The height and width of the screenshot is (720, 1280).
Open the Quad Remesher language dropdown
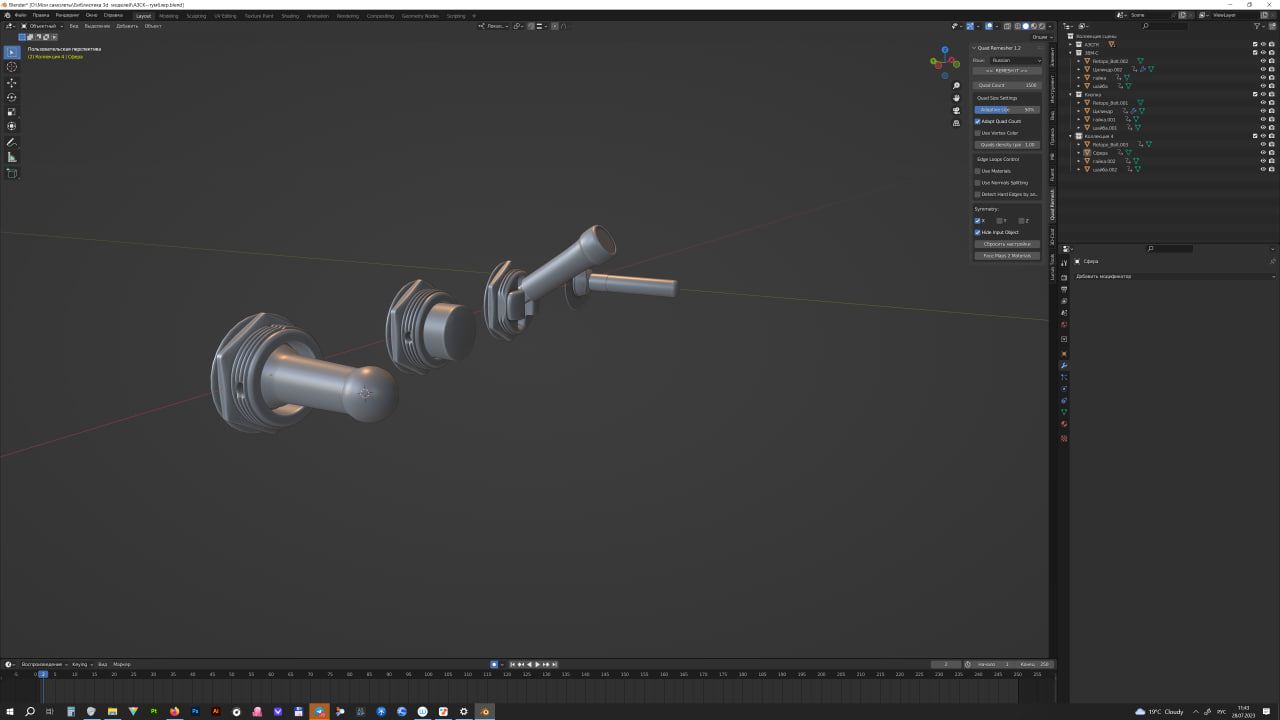point(1015,60)
